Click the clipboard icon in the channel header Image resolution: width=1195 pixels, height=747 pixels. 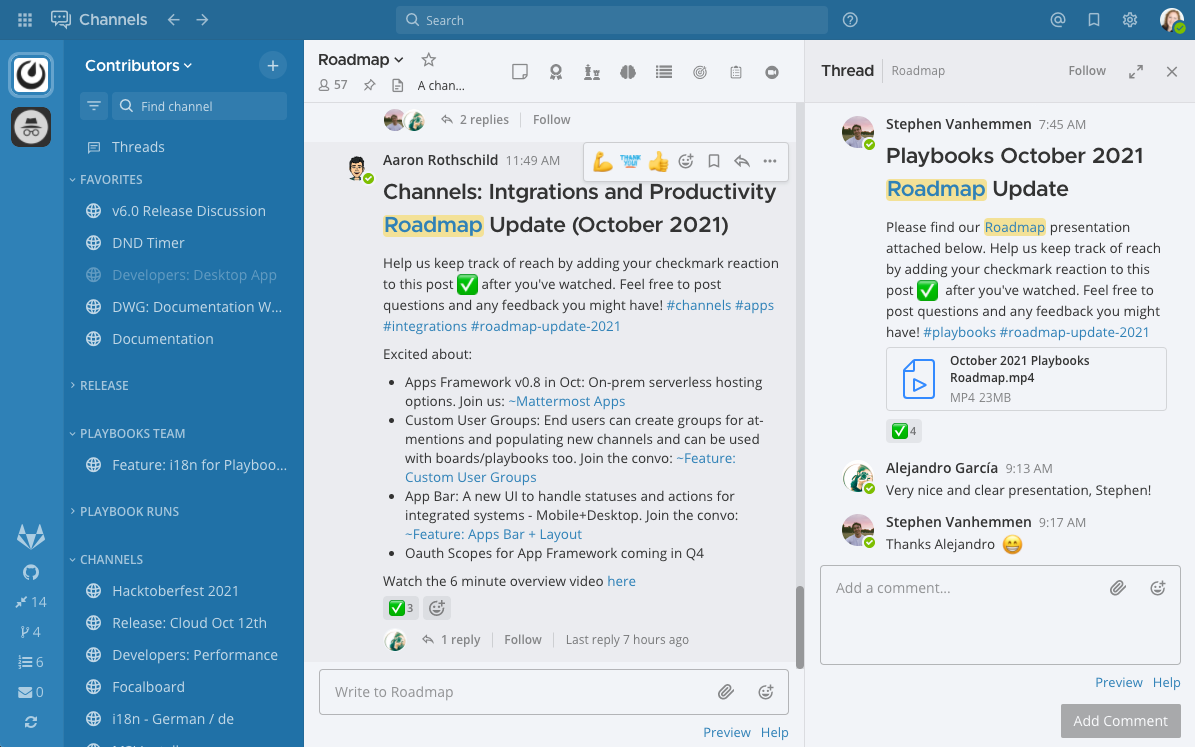pos(735,71)
